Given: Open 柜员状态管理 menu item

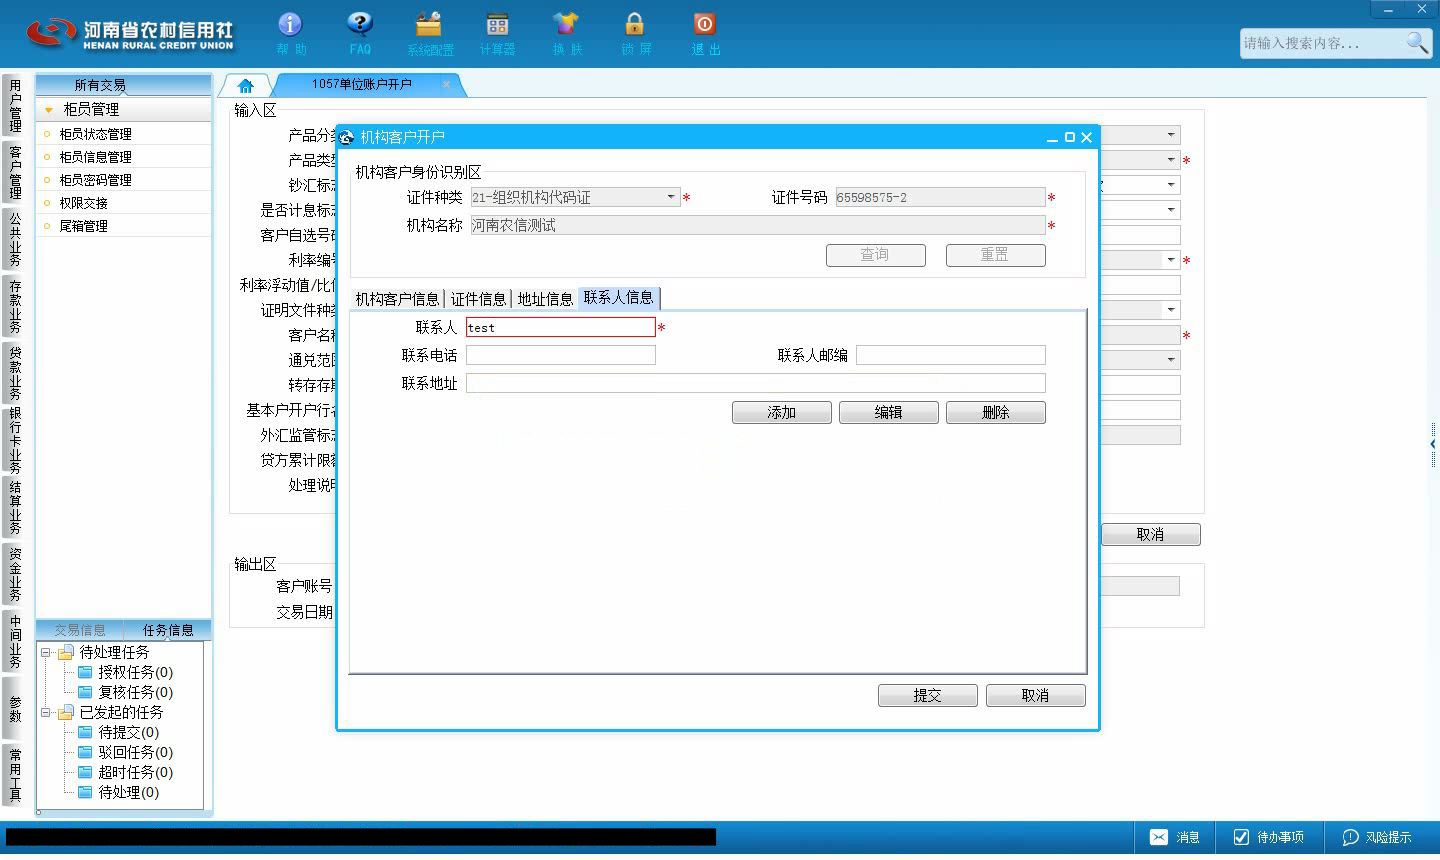Looking at the screenshot, I should 95,134.
